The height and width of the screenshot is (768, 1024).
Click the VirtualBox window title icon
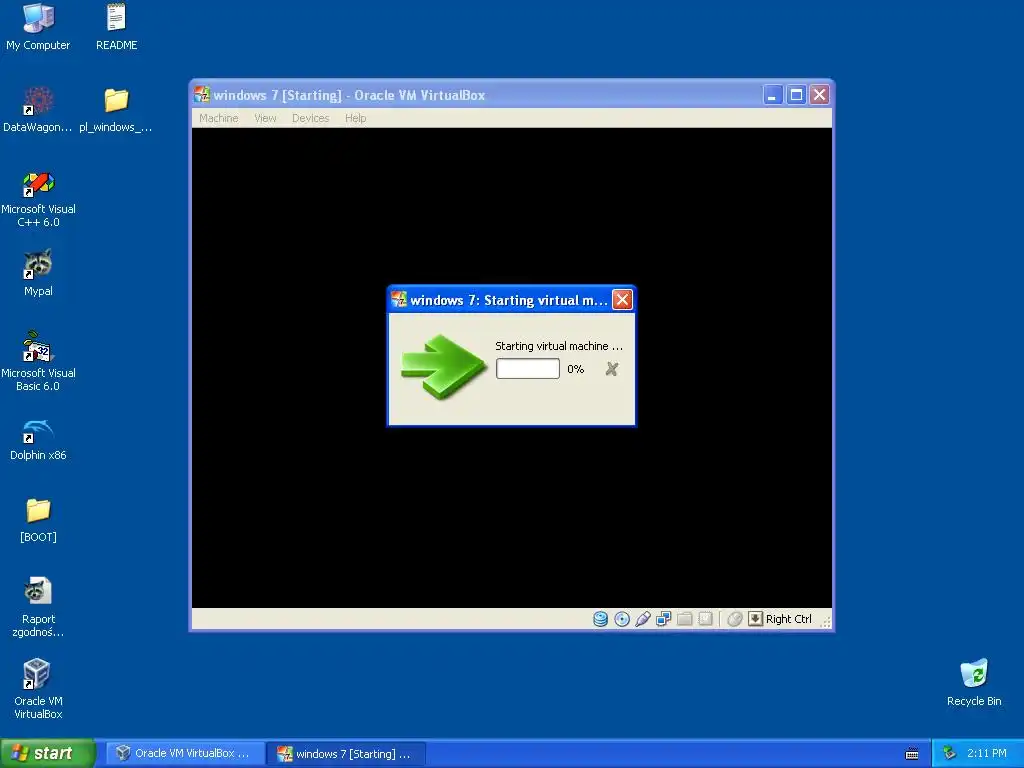(202, 95)
